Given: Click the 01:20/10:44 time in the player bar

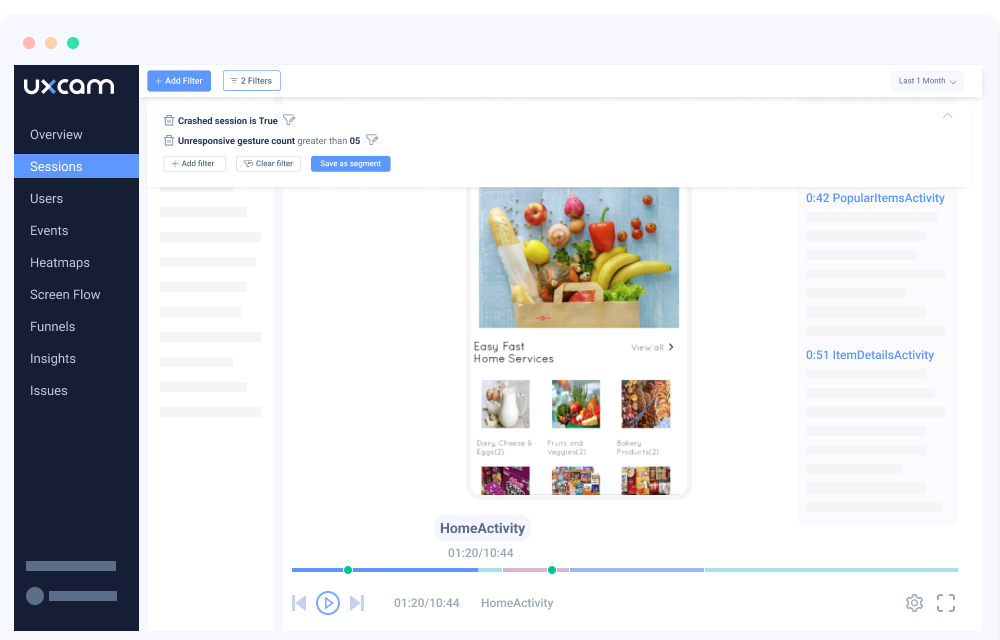Looking at the screenshot, I should pos(427,603).
